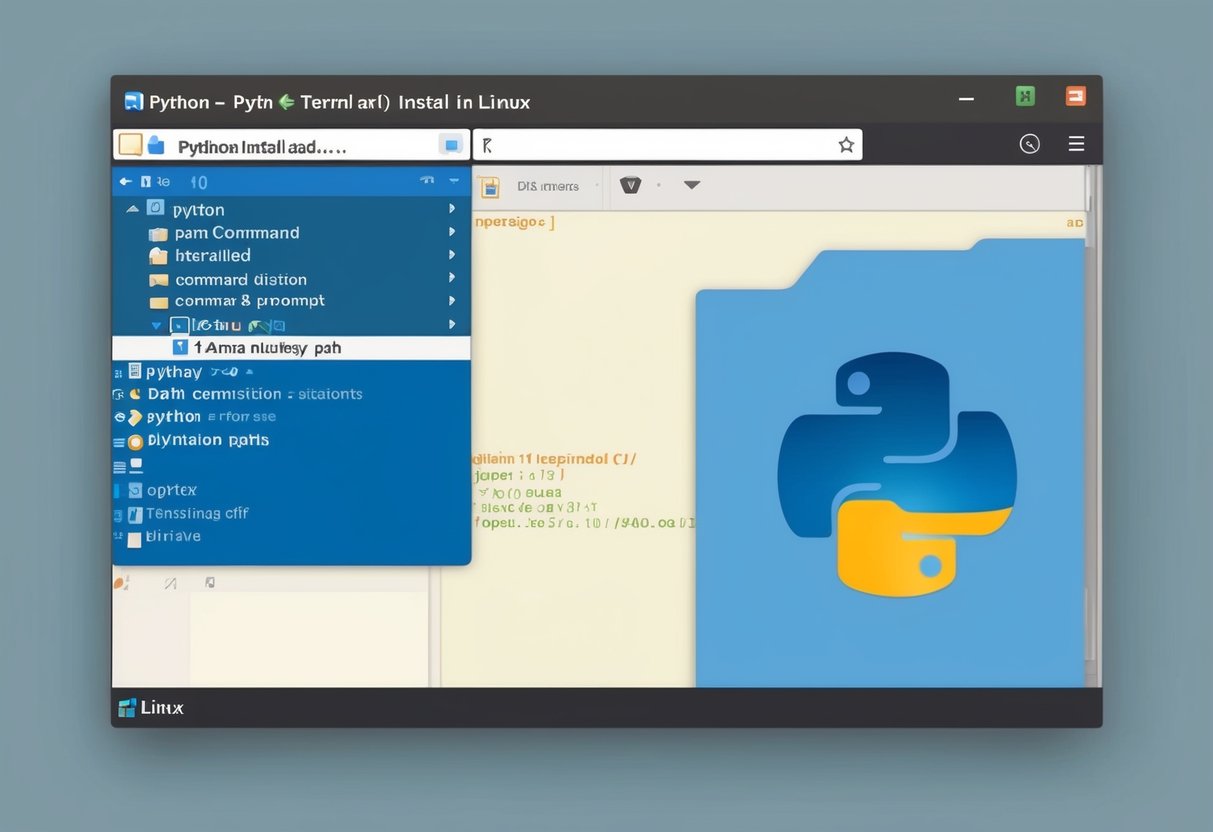Screen dimensions: 1213x832
Task: Open the hamburger menu in the top bar
Action: [1076, 144]
